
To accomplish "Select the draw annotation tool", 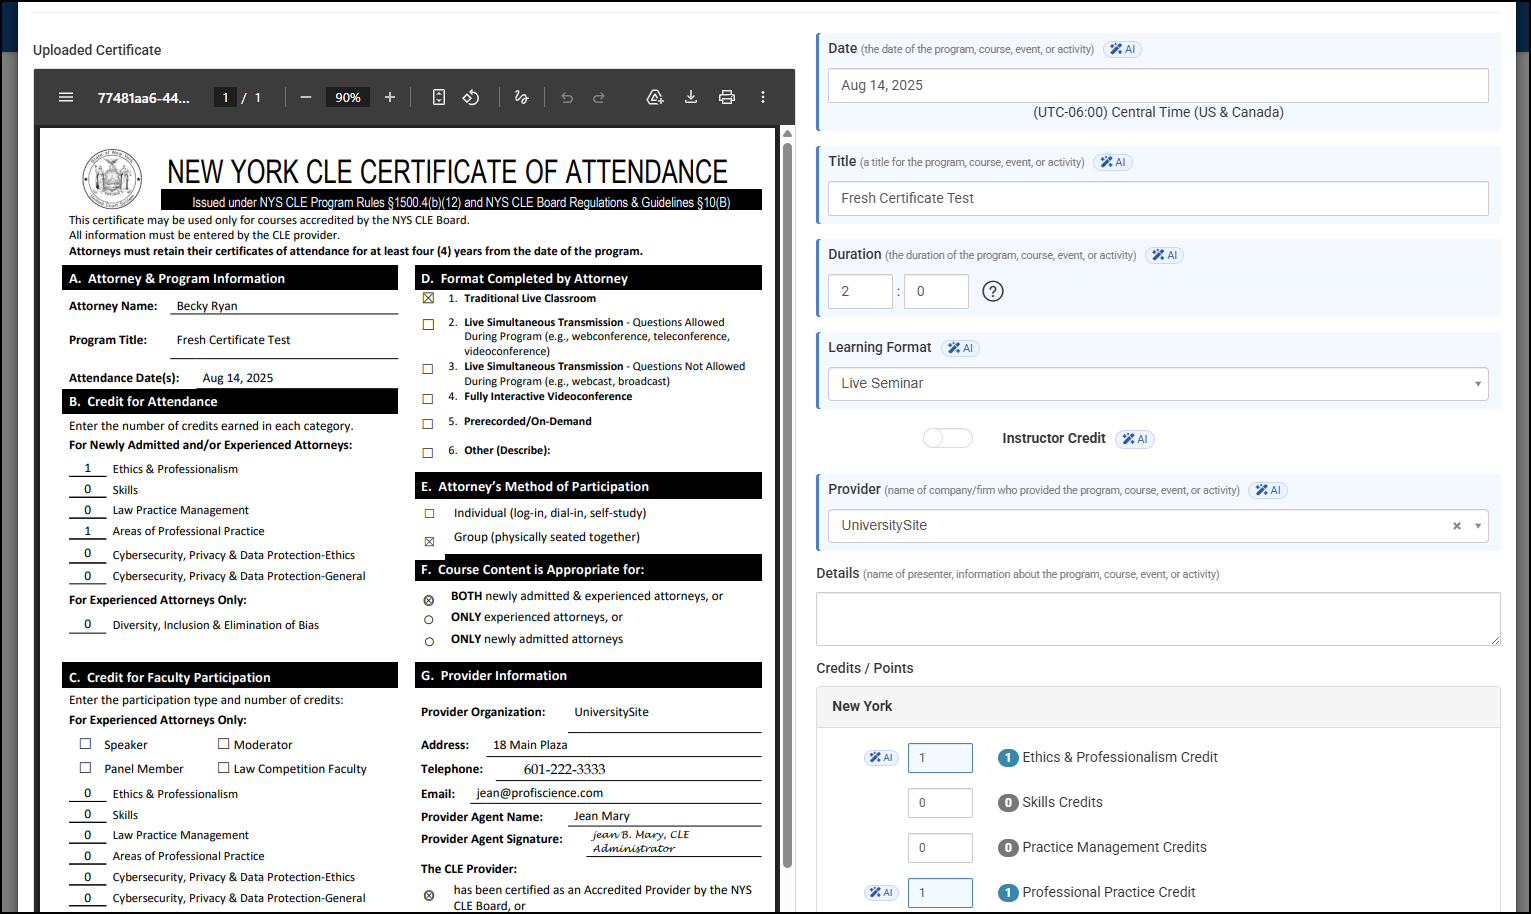I will tap(521, 97).
